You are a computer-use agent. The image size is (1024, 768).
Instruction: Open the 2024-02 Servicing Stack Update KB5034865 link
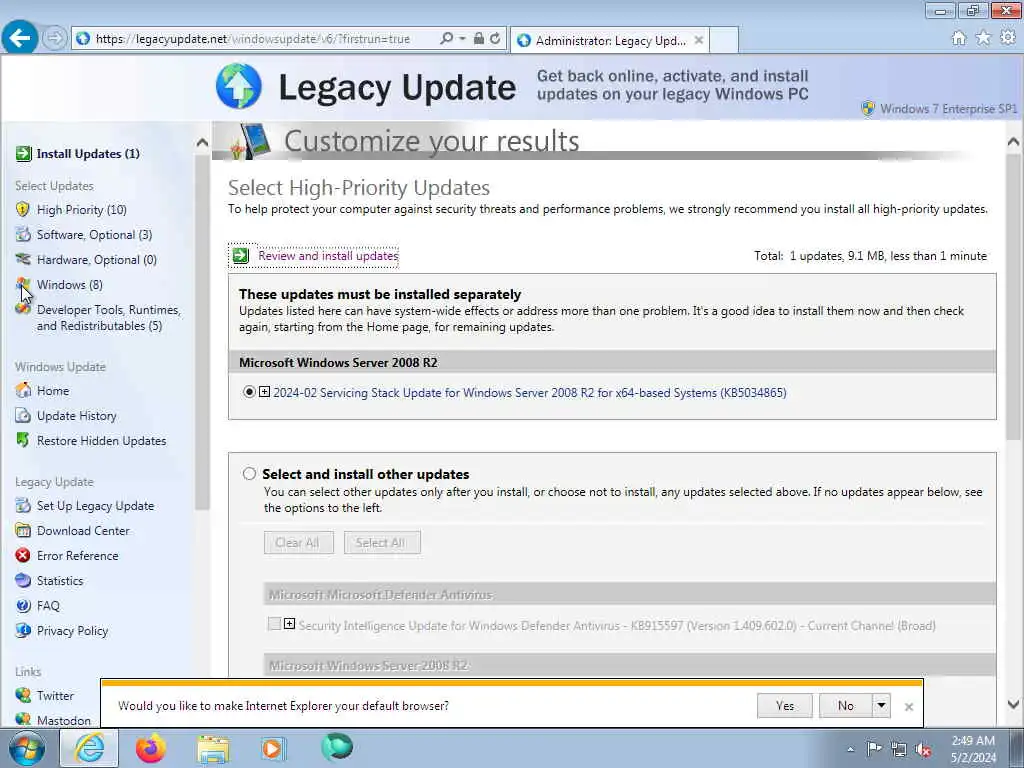coord(530,392)
